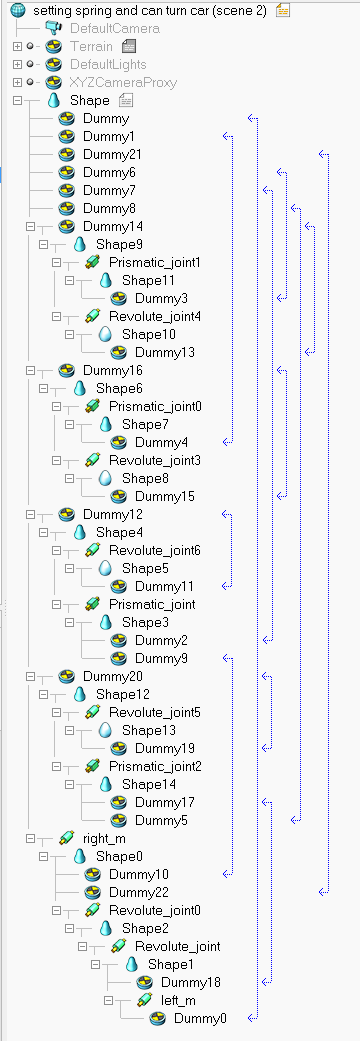The height and width of the screenshot is (1041, 360).
Task: Click the right_m joint icon
Action: pyautogui.click(x=66, y=839)
